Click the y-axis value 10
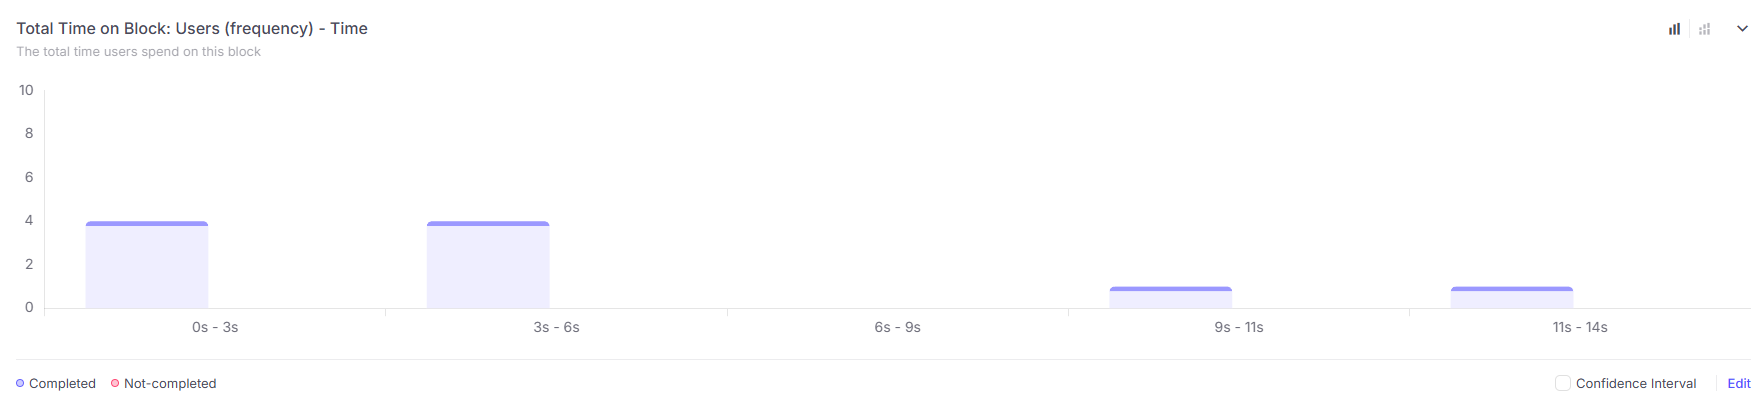Image resolution: width=1762 pixels, height=405 pixels. pos(26,90)
